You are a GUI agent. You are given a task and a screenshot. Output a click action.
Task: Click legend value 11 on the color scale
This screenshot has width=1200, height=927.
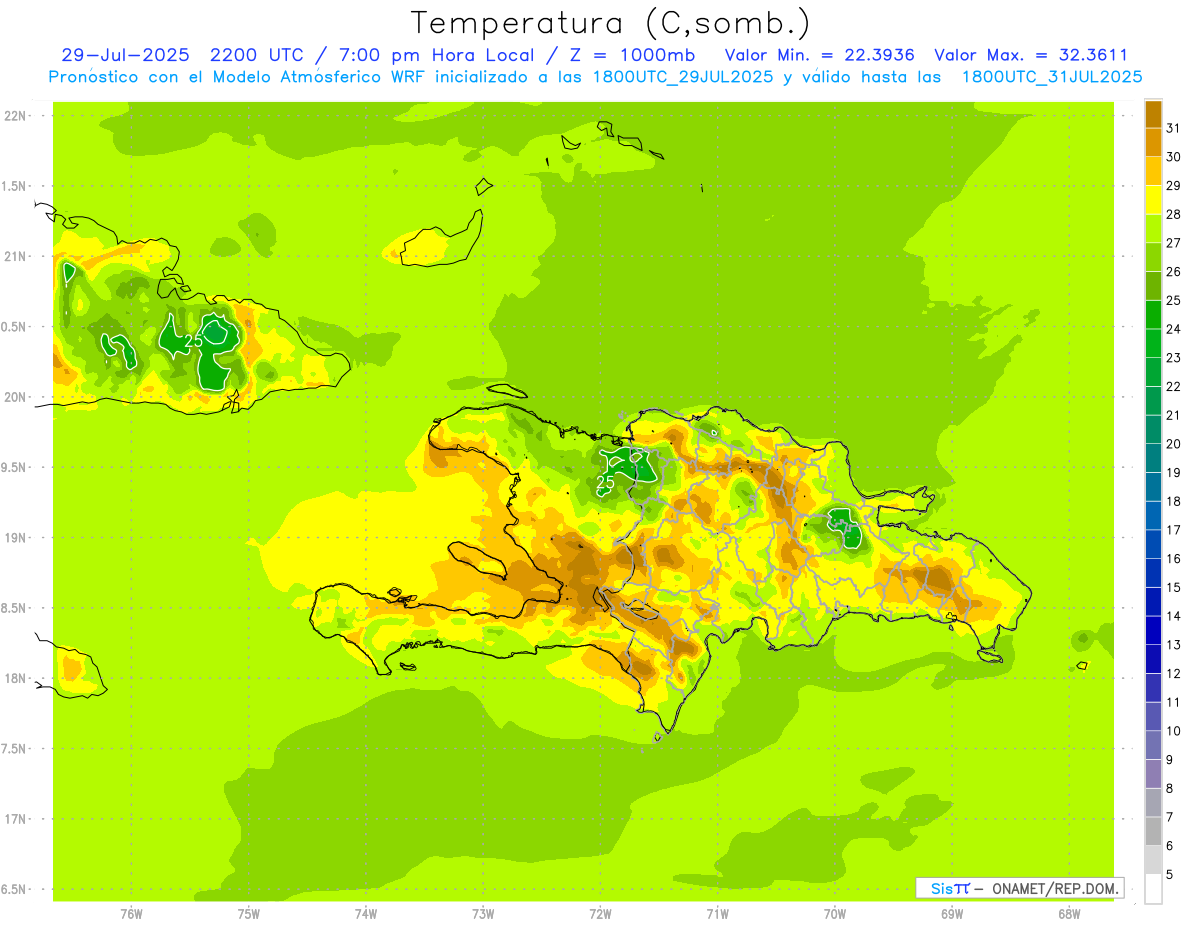1174,703
